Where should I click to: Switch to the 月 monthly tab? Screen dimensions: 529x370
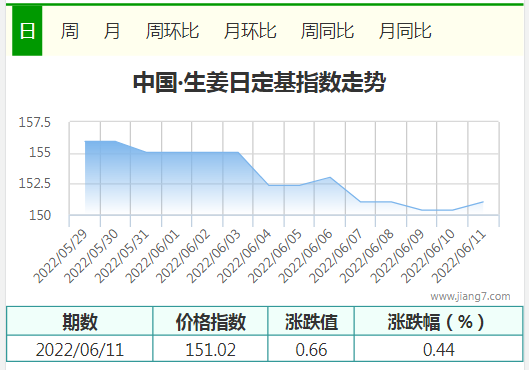pos(112,31)
